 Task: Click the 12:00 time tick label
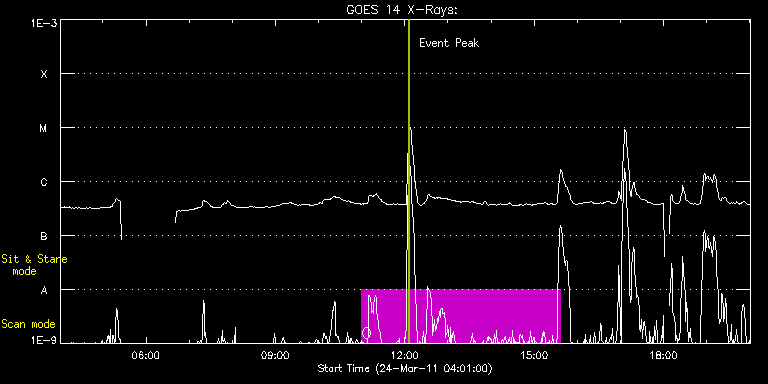coord(405,355)
